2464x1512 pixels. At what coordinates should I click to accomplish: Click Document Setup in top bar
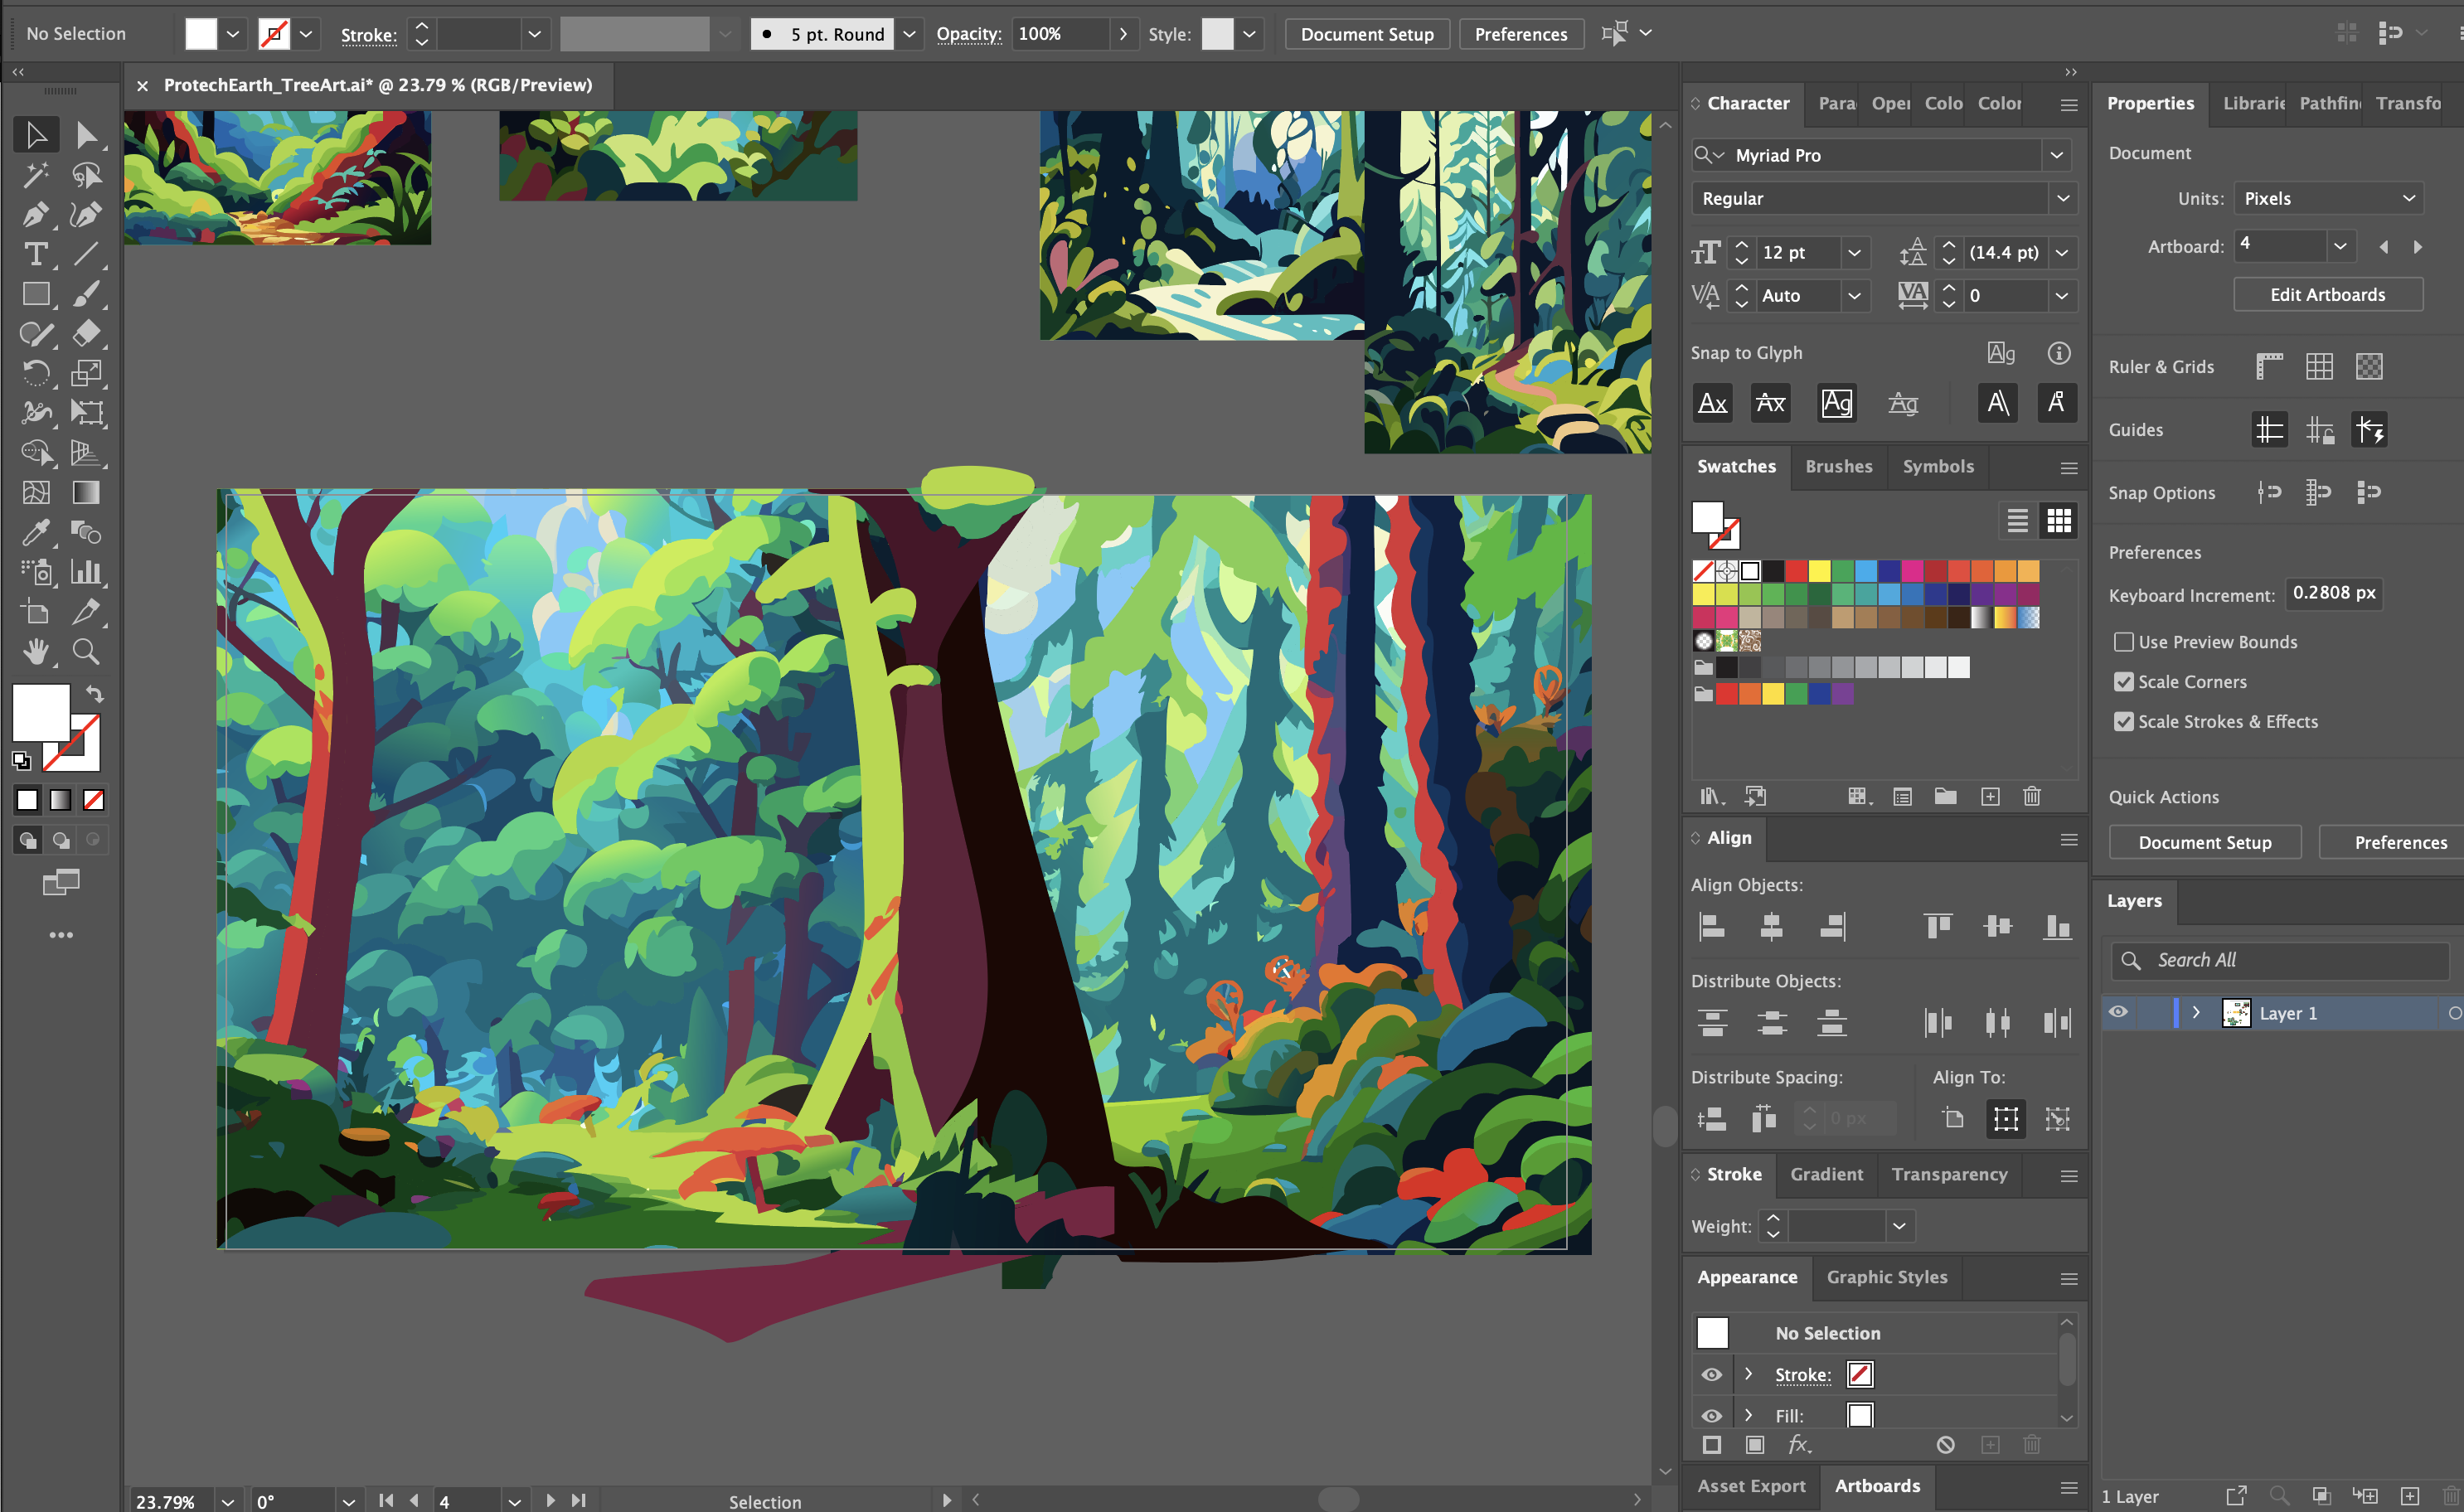(x=1366, y=34)
